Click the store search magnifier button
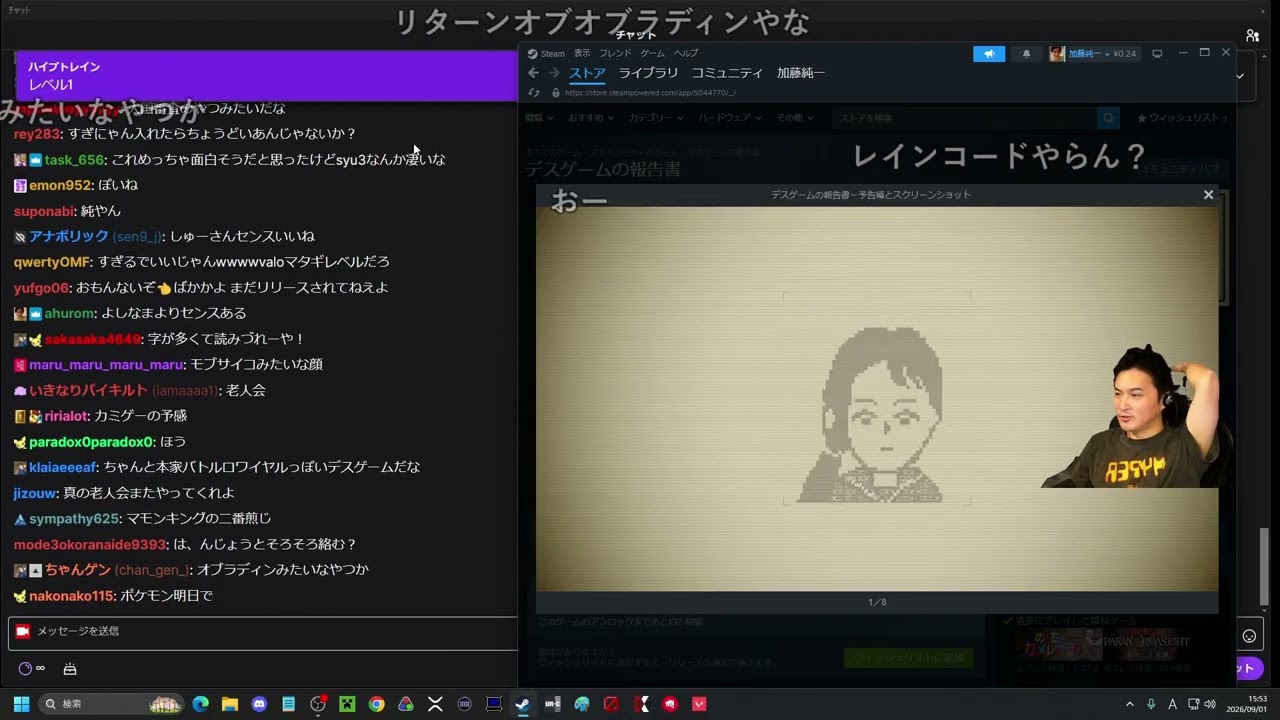Screen dimensions: 1280x720 click(1108, 118)
